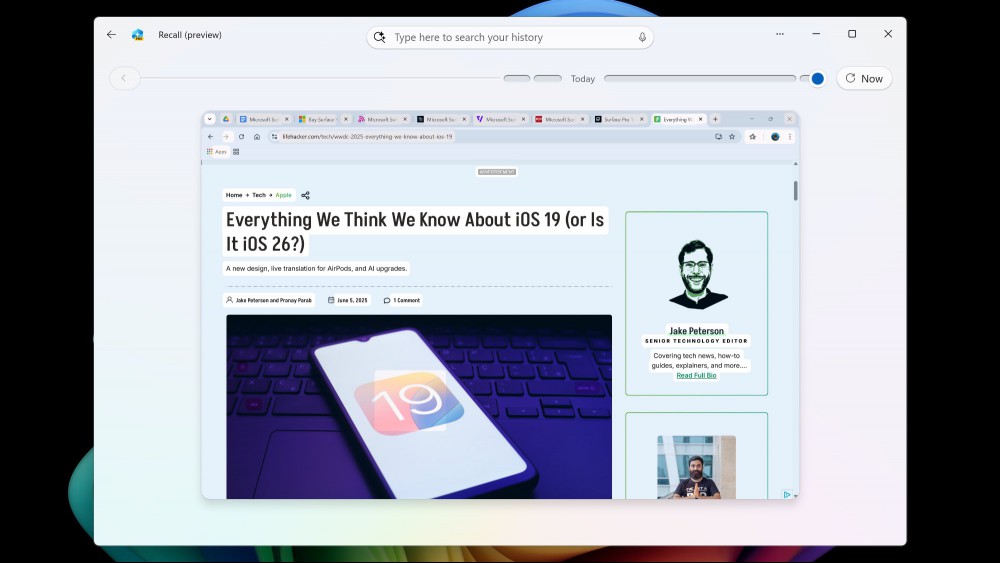View site information icon beside URL
1000x563 pixels.
click(x=274, y=136)
